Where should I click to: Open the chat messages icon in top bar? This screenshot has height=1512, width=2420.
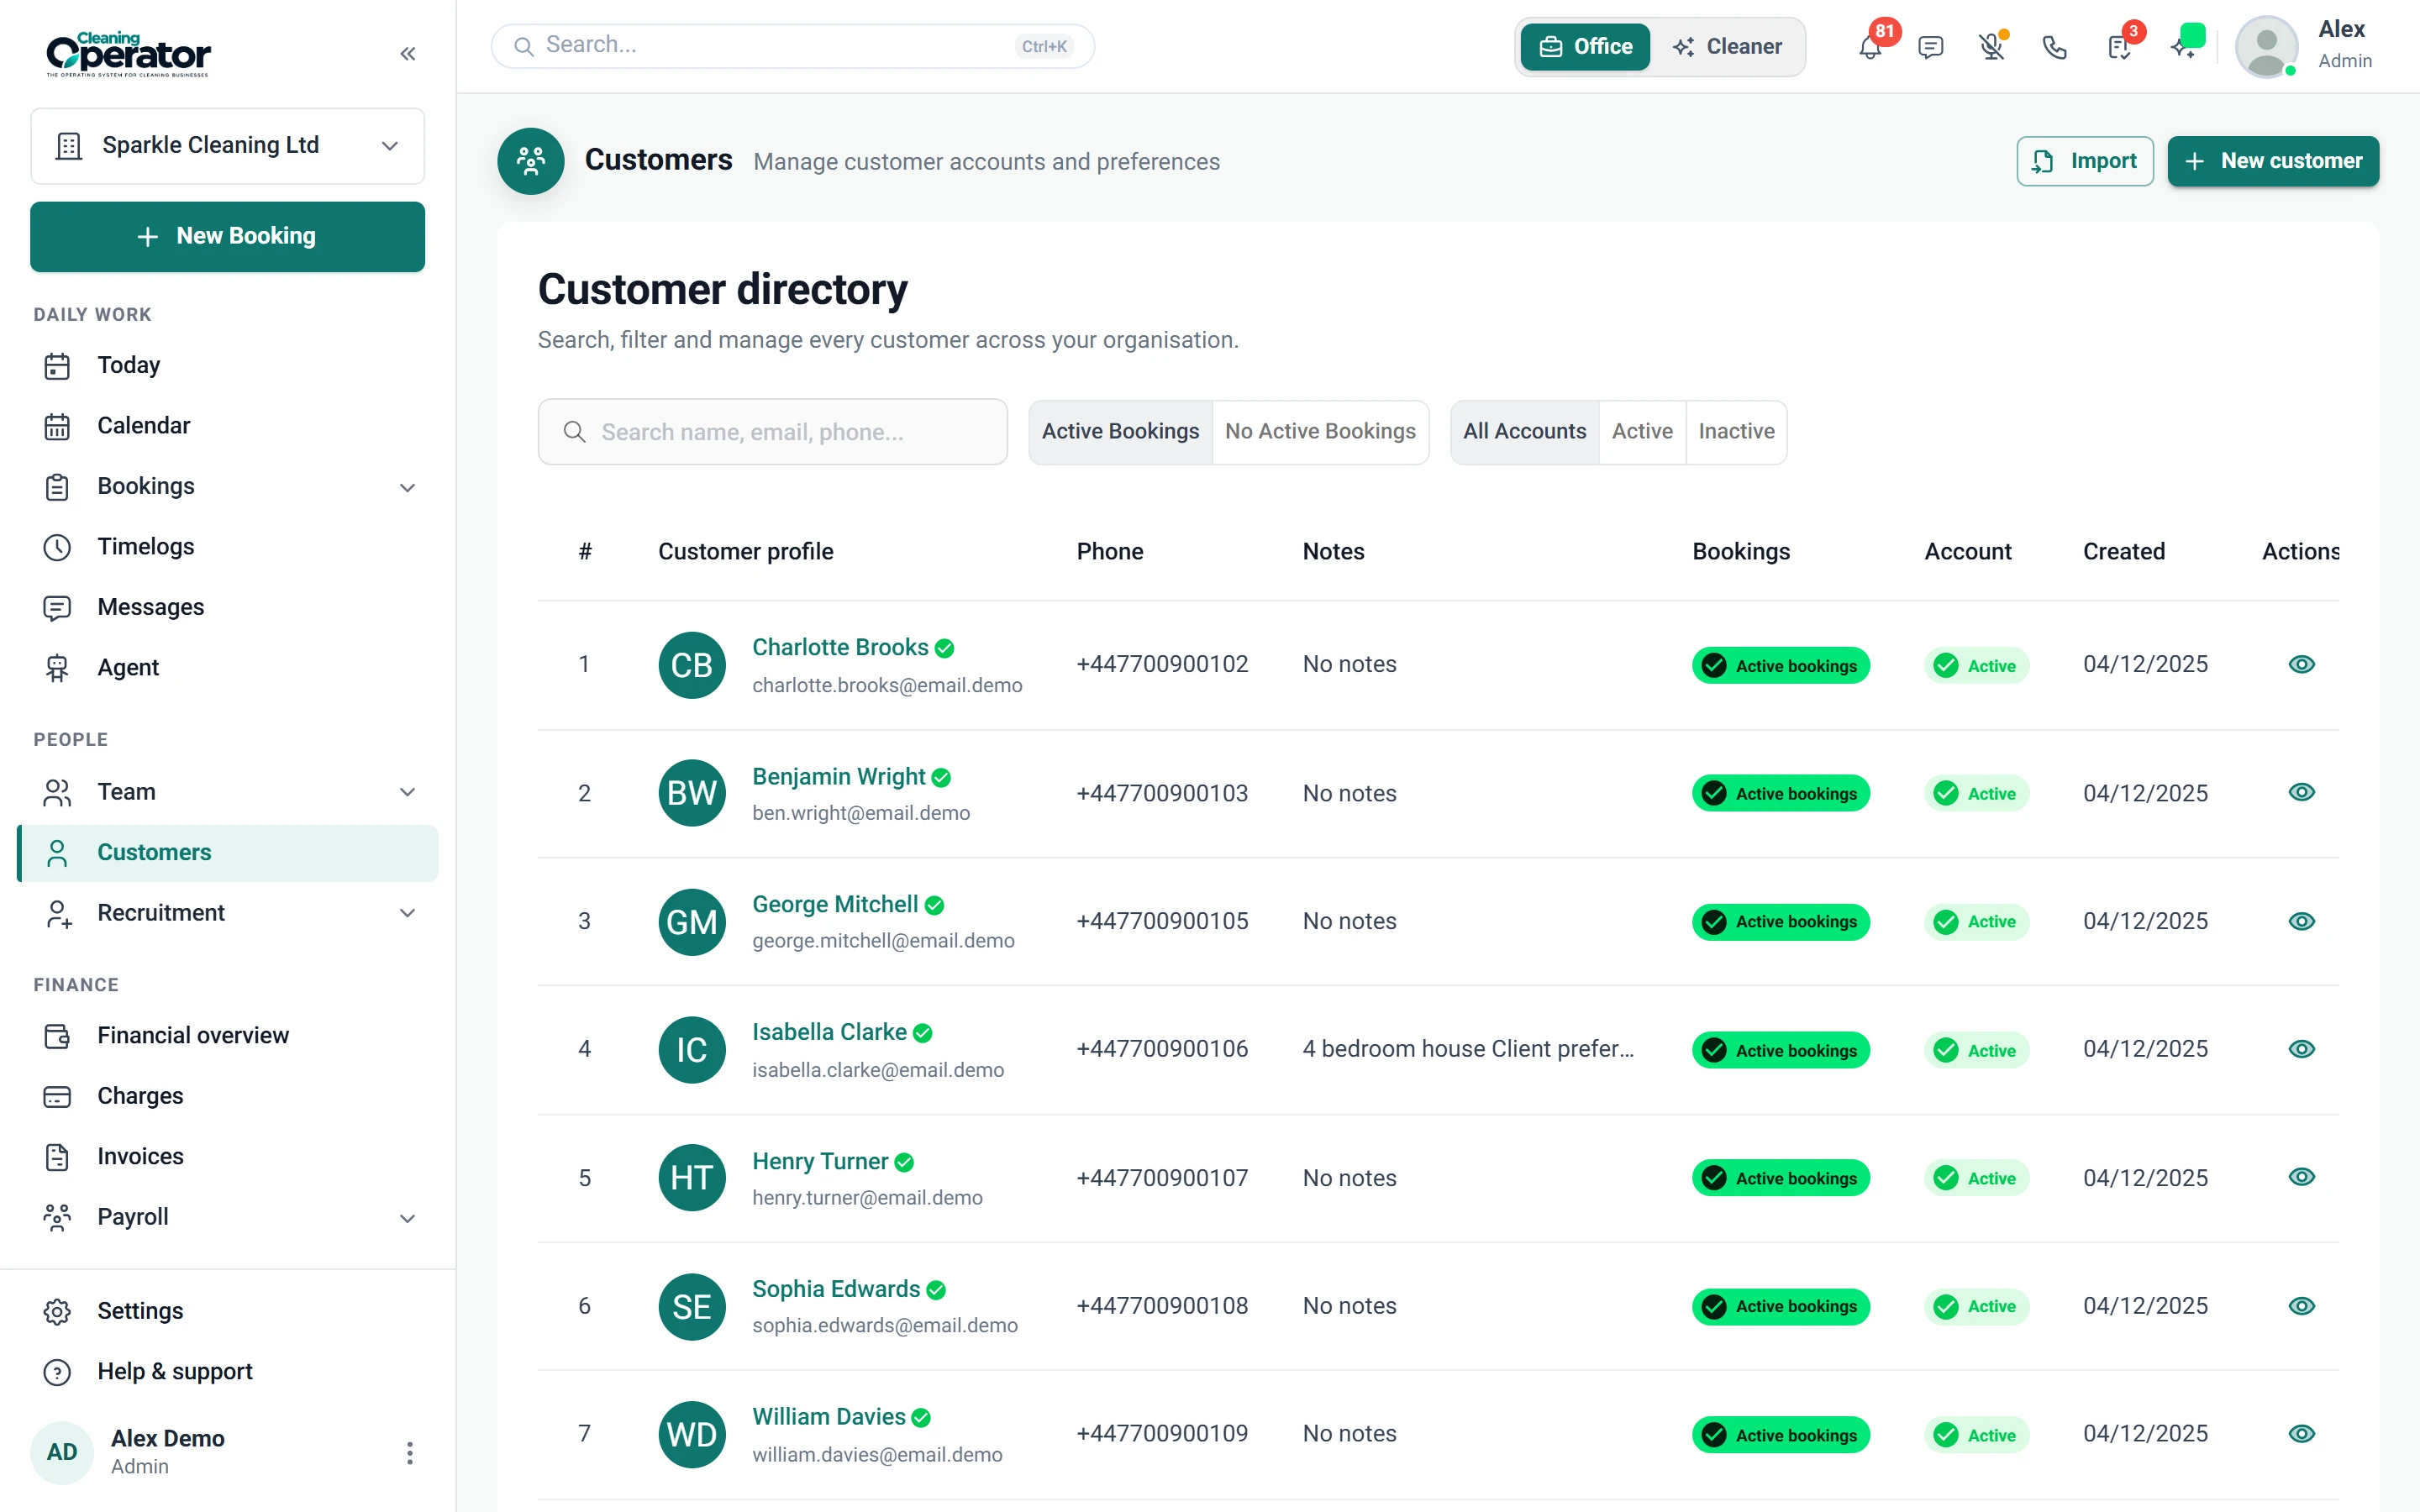tap(1931, 47)
